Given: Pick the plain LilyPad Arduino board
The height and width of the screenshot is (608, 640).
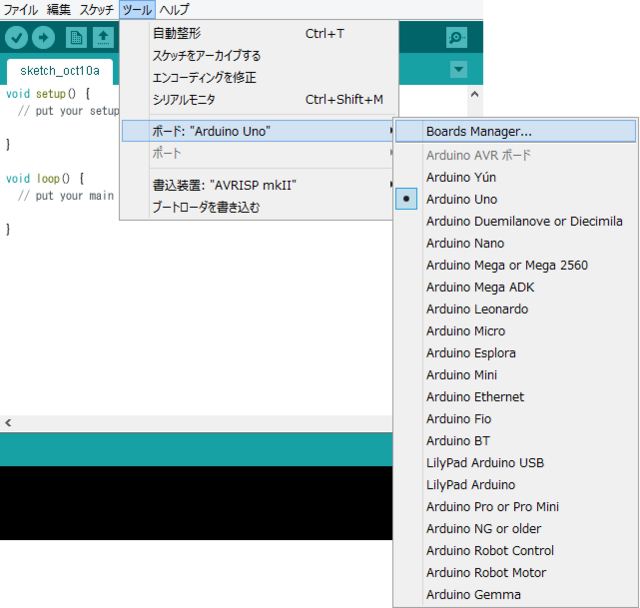Looking at the screenshot, I should (516, 485).
